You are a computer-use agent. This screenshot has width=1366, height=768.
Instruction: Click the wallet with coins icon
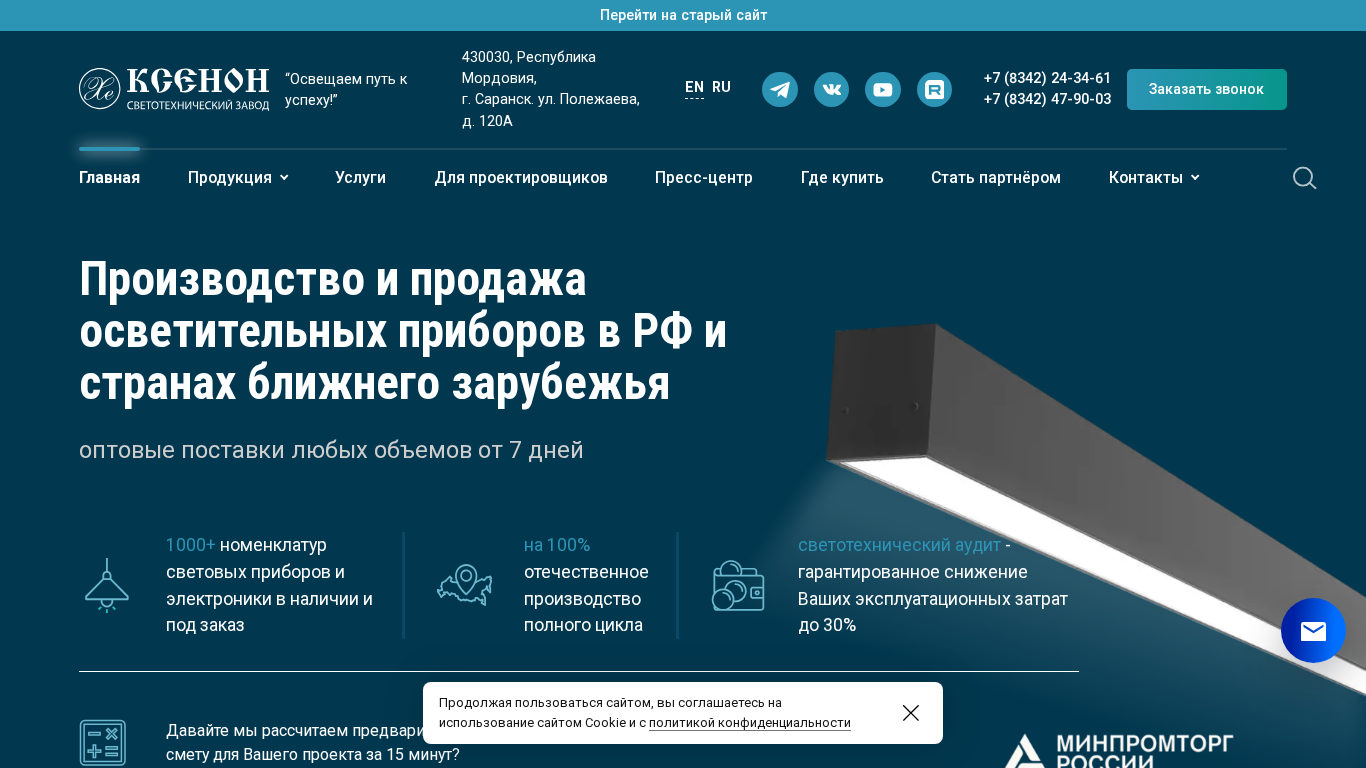(x=738, y=585)
